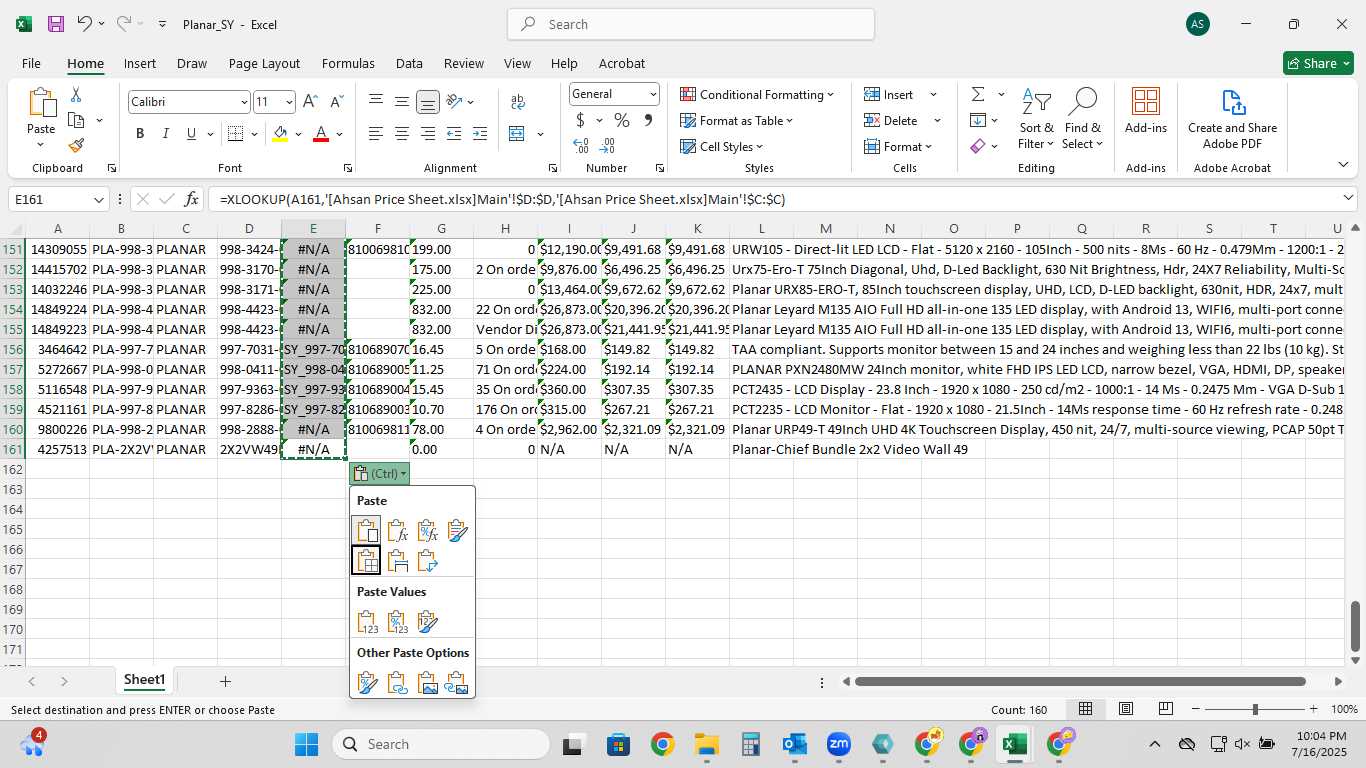
Task: Click the Share button
Action: [1318, 63]
